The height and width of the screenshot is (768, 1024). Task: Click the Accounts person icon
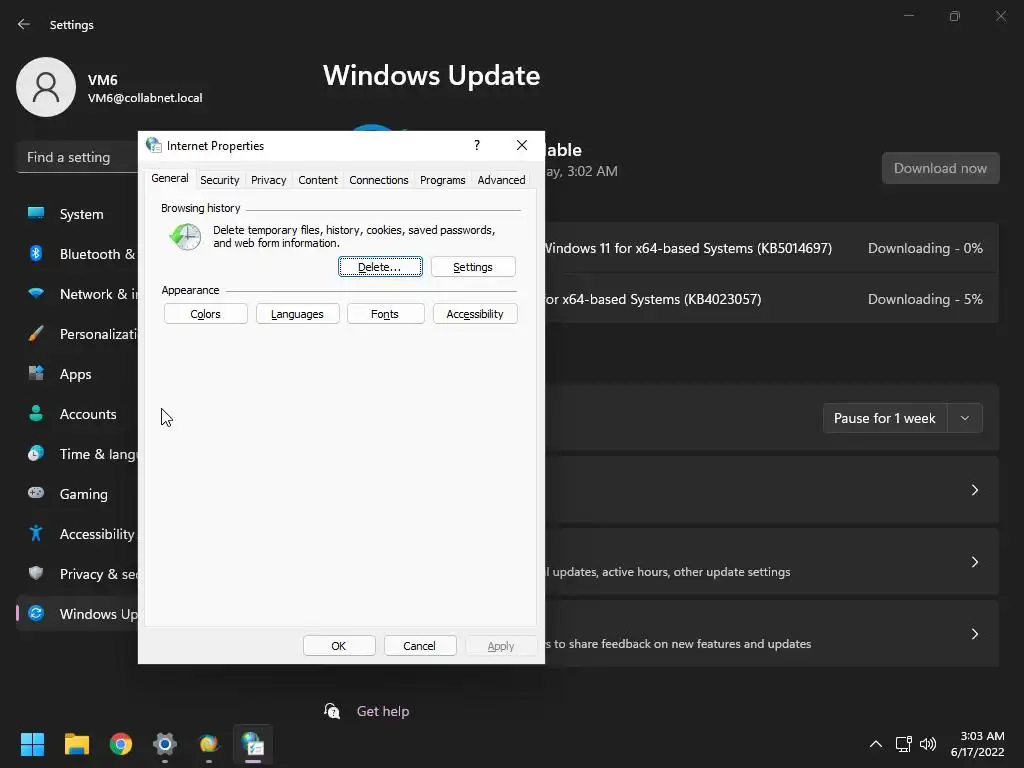(36, 413)
